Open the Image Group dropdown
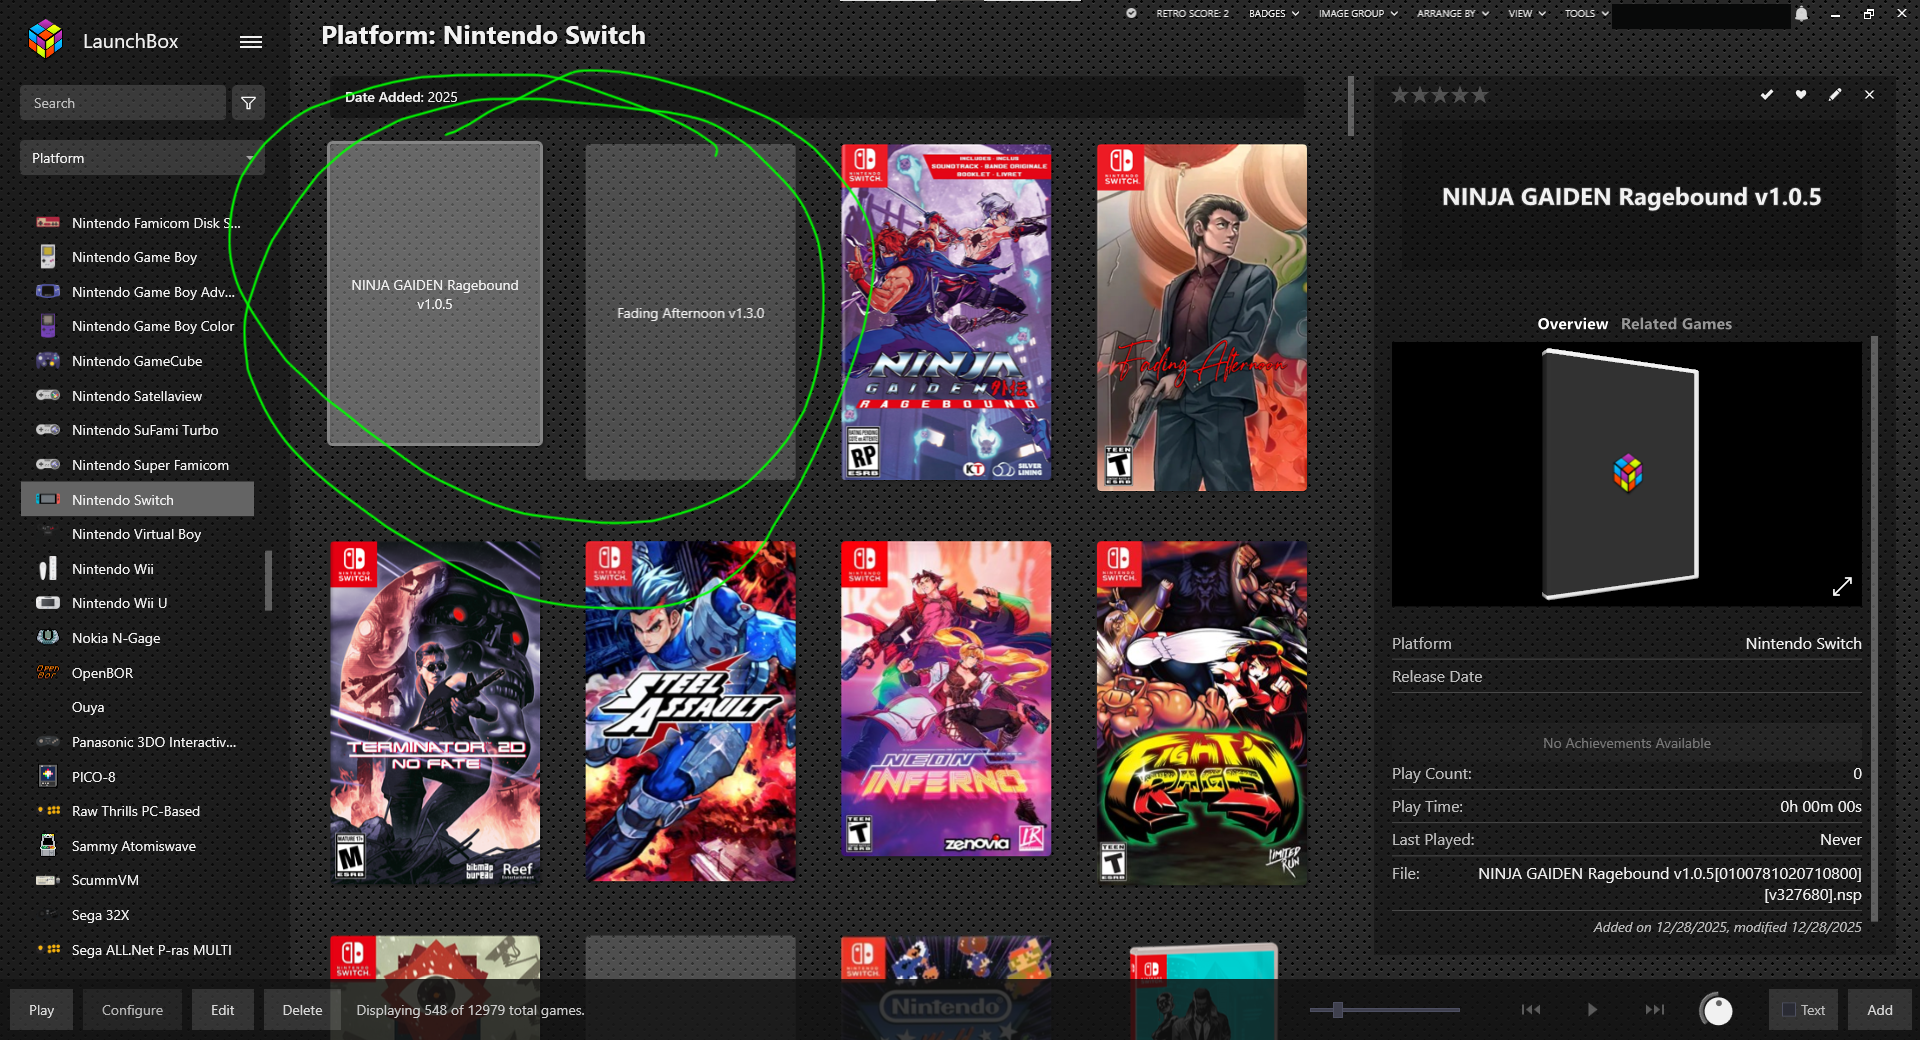 tap(1357, 14)
